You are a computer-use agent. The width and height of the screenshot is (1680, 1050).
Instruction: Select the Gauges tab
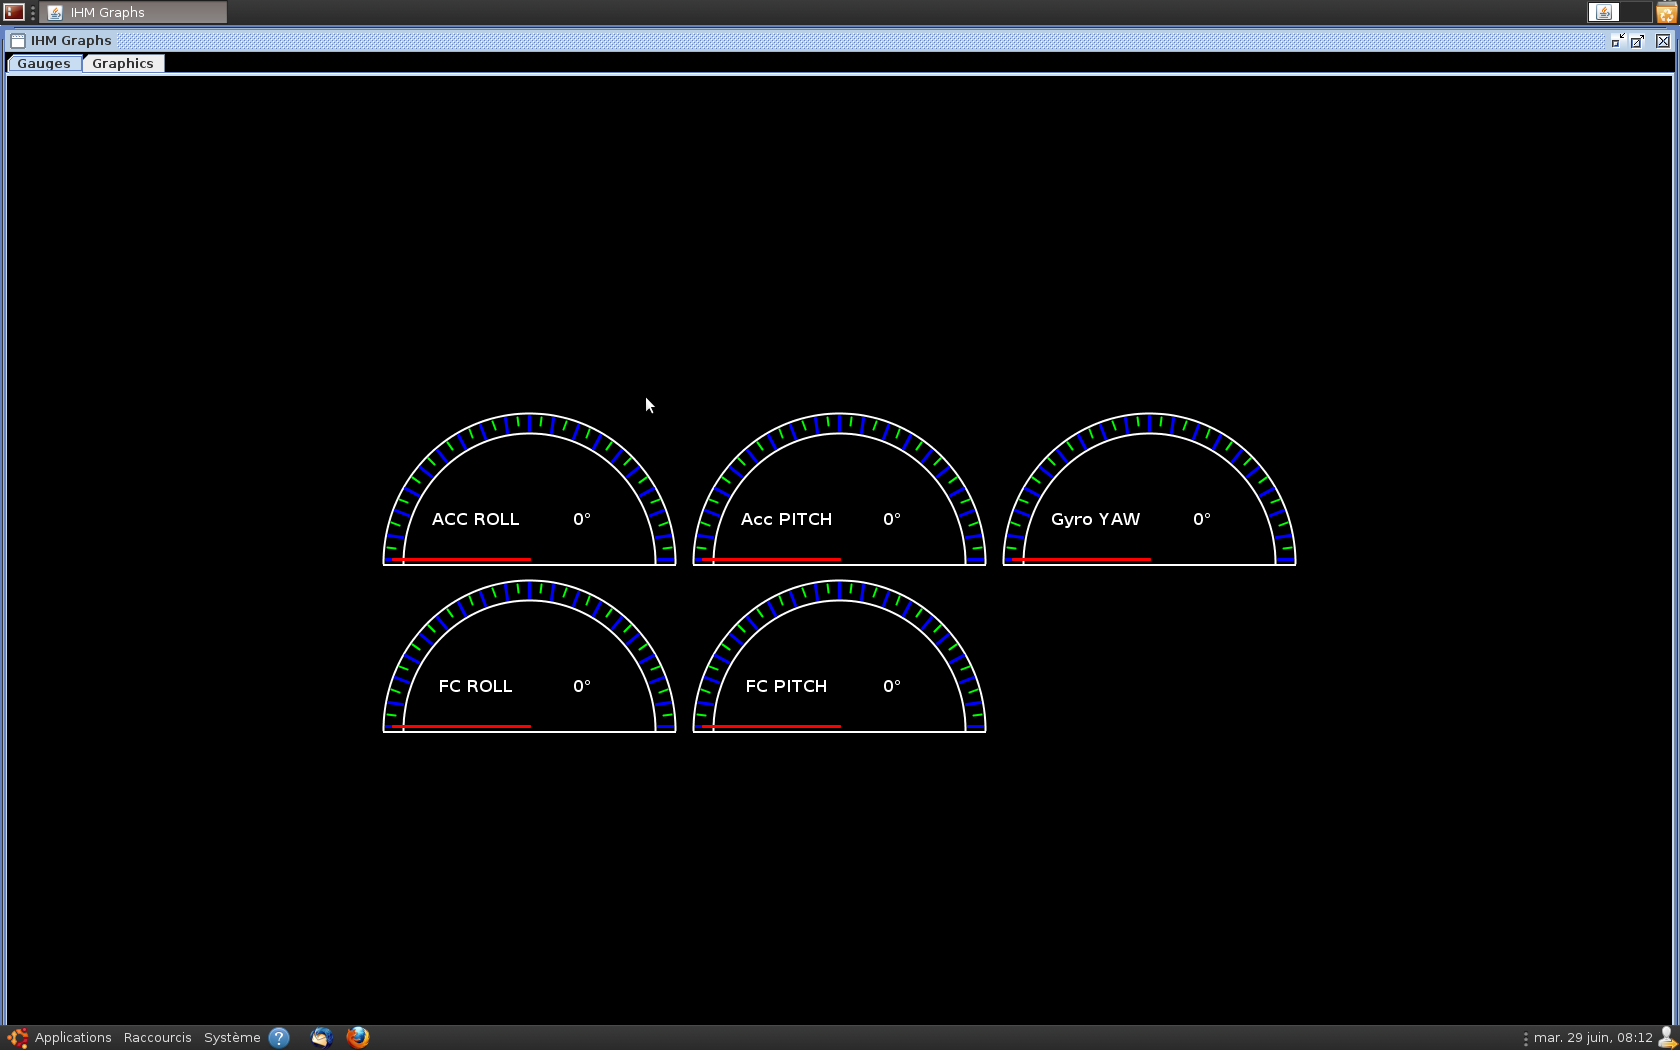pos(44,63)
